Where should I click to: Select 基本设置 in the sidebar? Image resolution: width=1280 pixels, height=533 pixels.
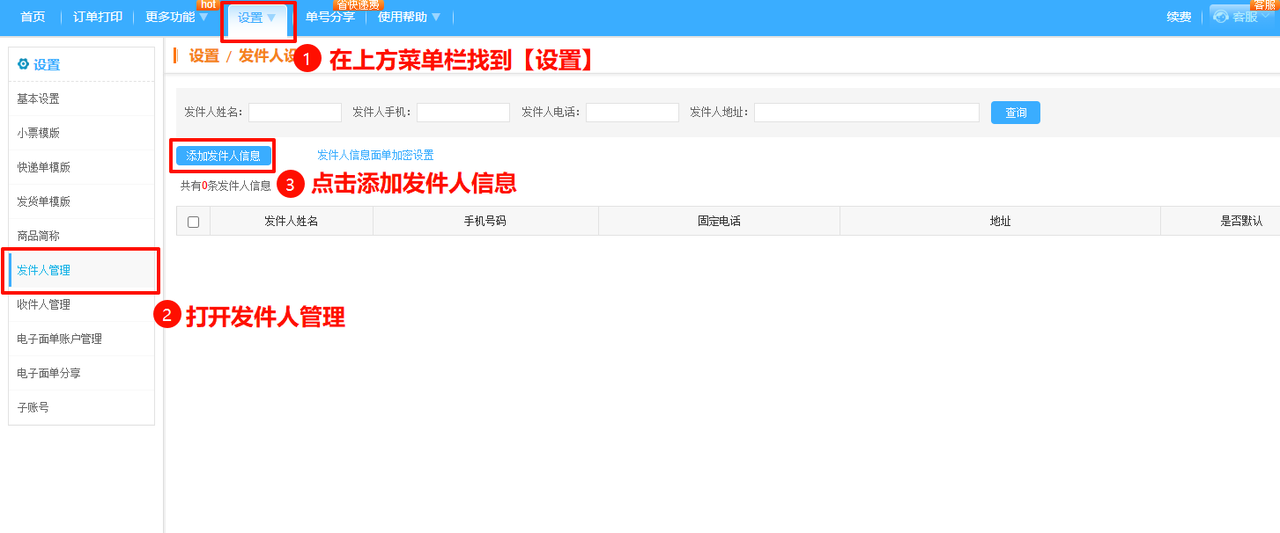click(81, 99)
